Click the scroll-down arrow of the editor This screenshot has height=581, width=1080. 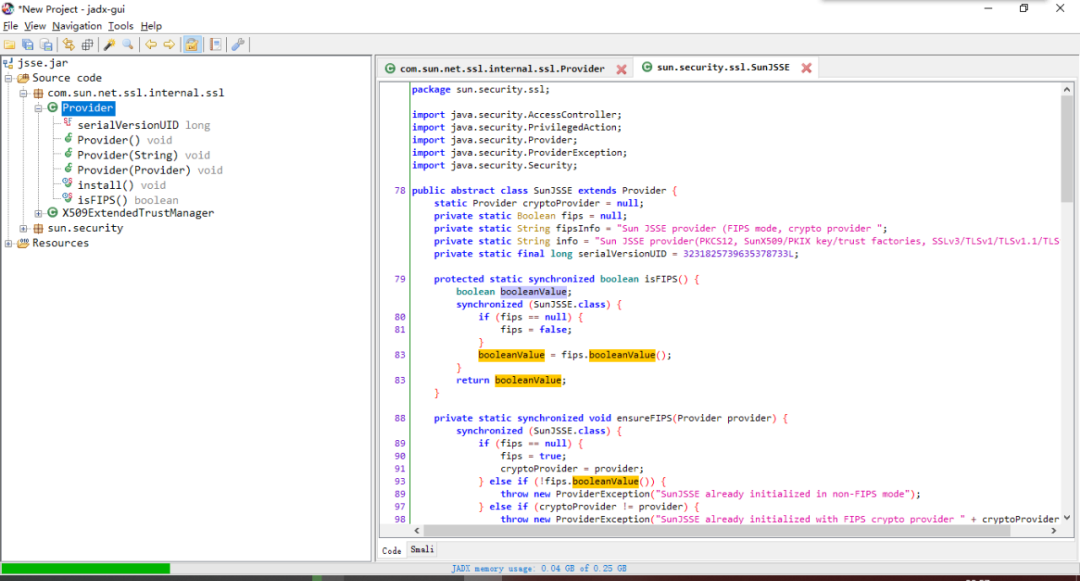(x=1066, y=518)
